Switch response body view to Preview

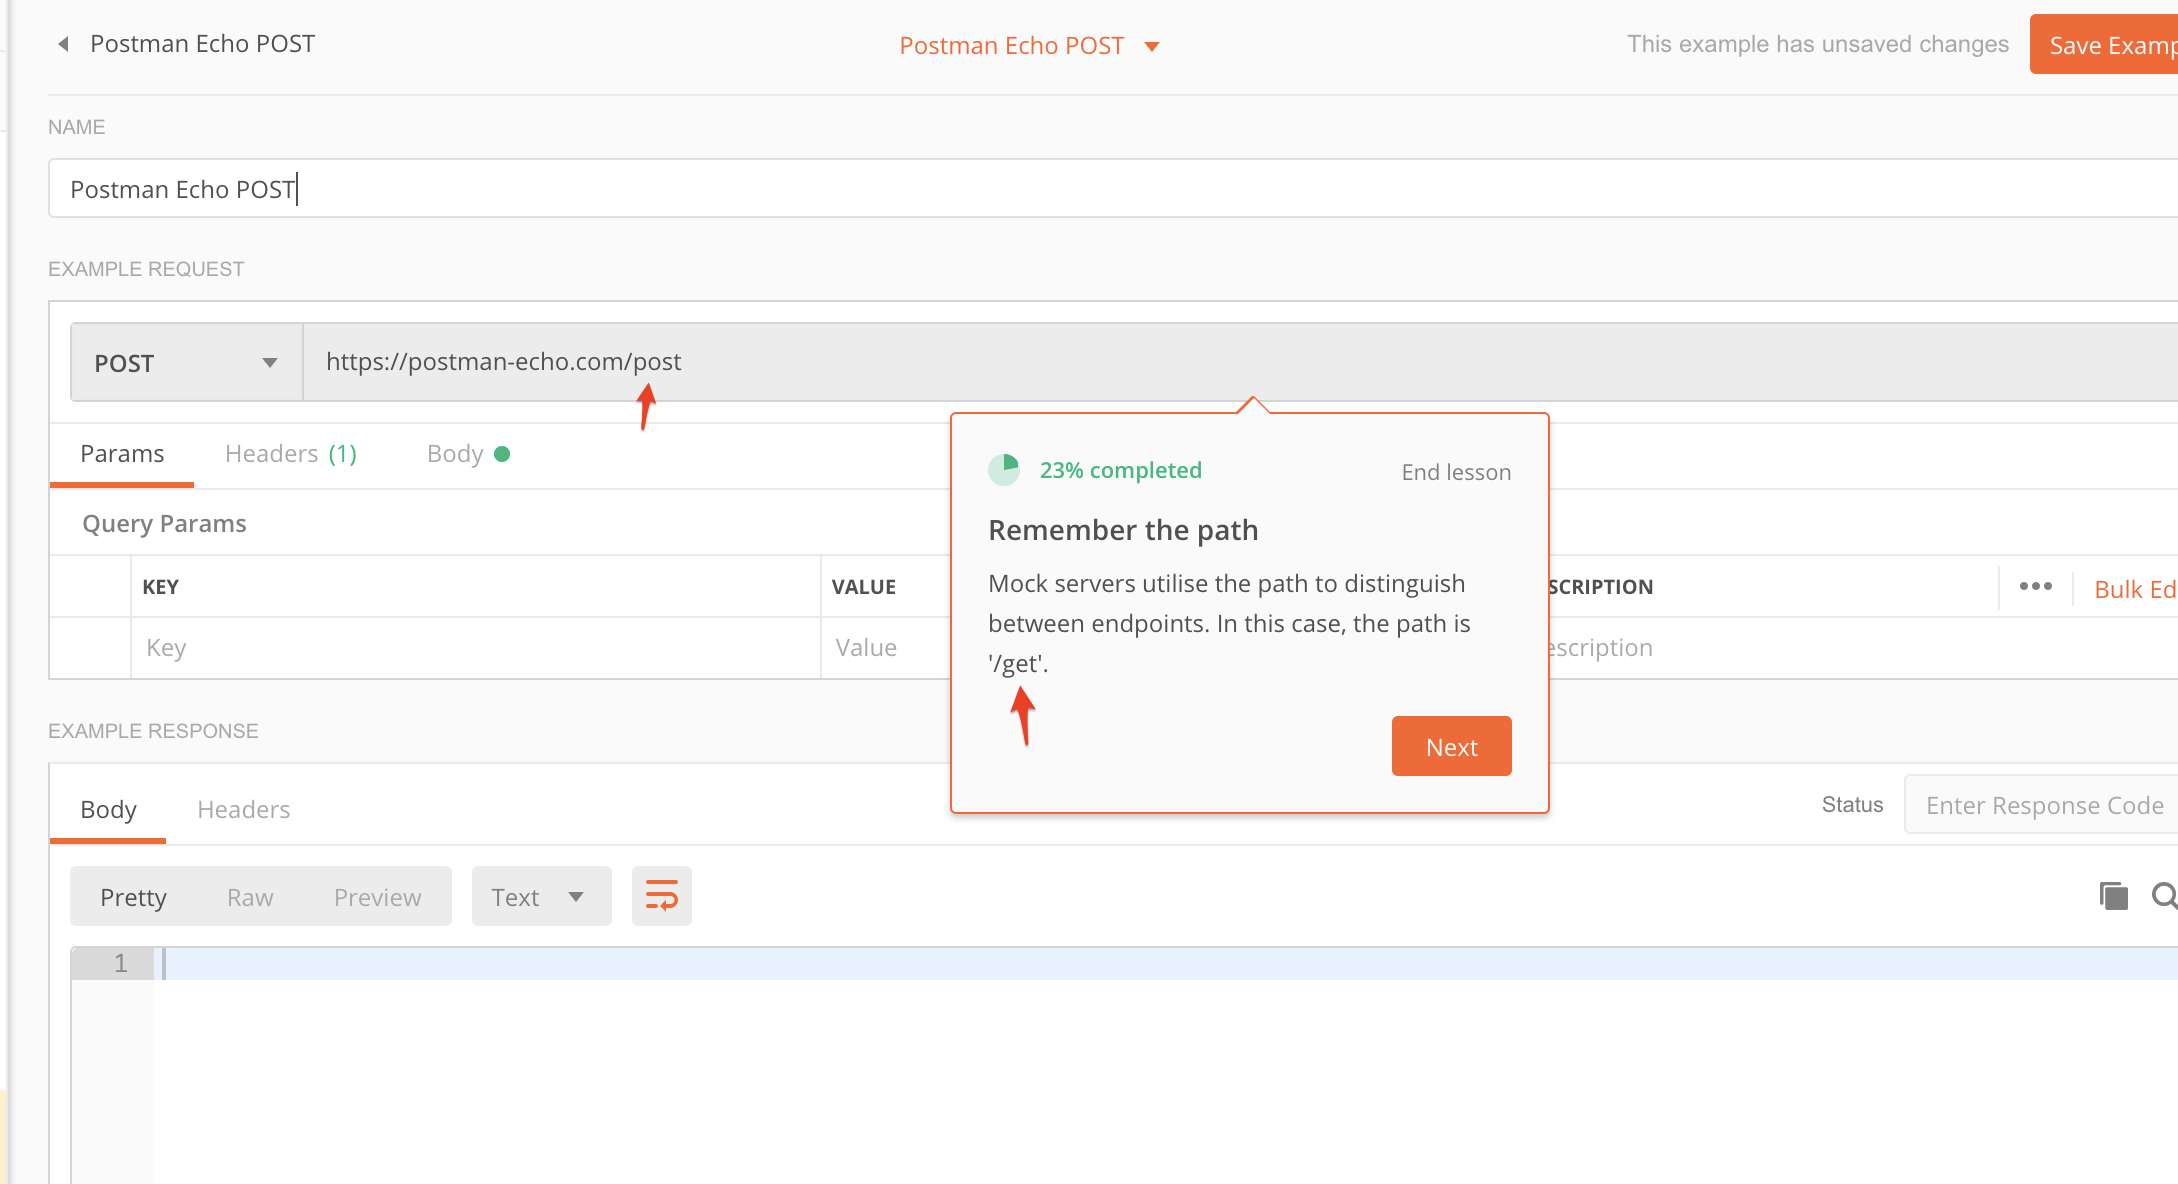[x=377, y=896]
